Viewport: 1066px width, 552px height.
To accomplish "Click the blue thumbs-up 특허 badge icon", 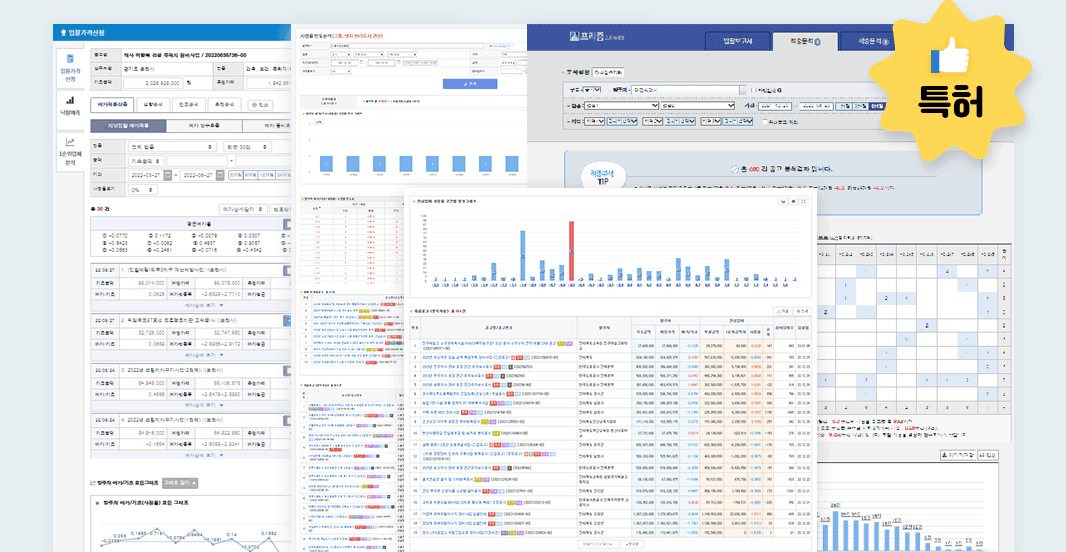I will 945,60.
